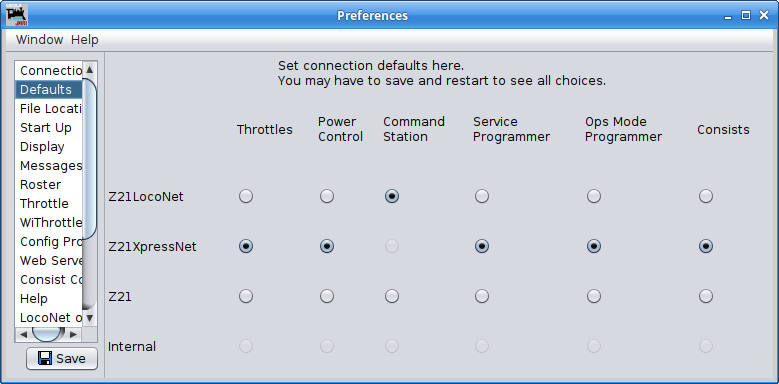Select Z21LocoNet for Throttles
779x384 pixels.
pyautogui.click(x=245, y=197)
